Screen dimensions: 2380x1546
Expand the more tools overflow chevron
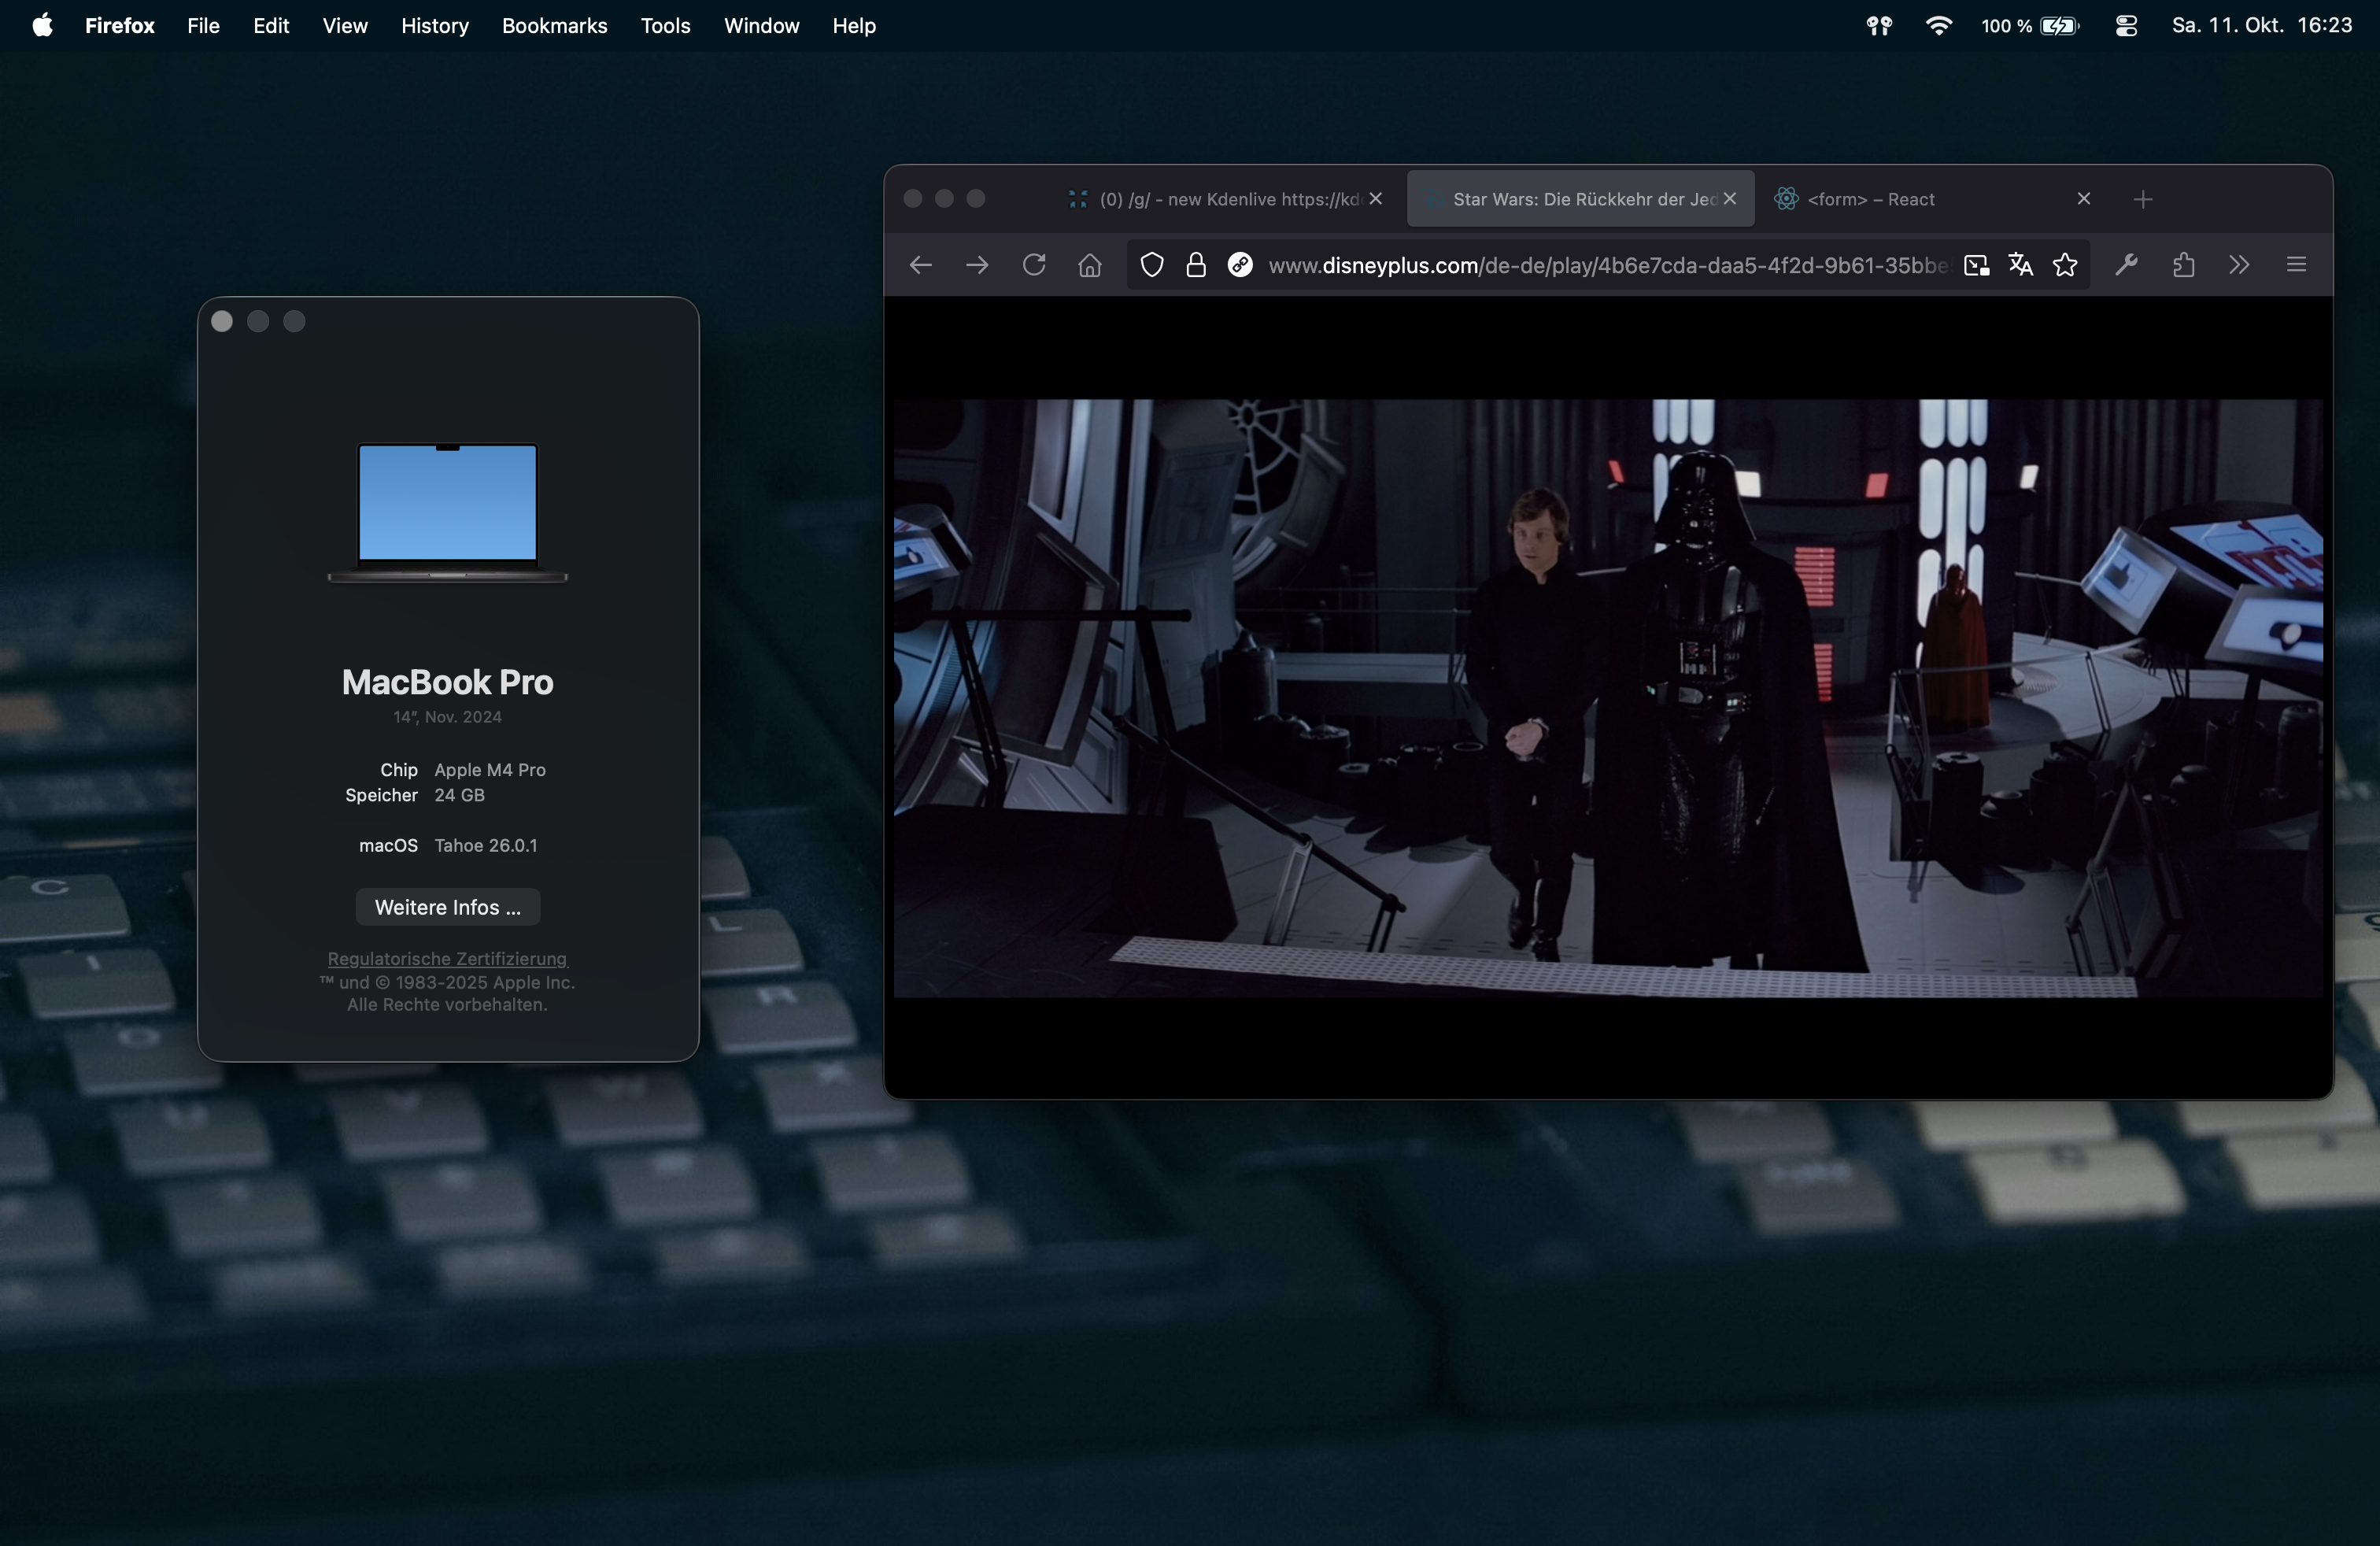2239,265
